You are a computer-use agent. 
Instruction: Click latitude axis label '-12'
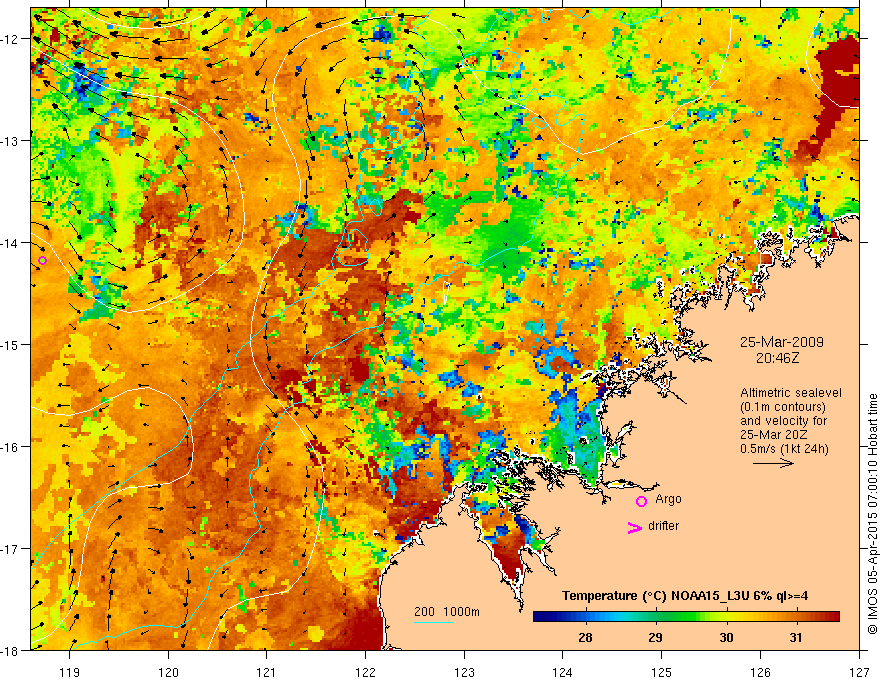point(11,39)
